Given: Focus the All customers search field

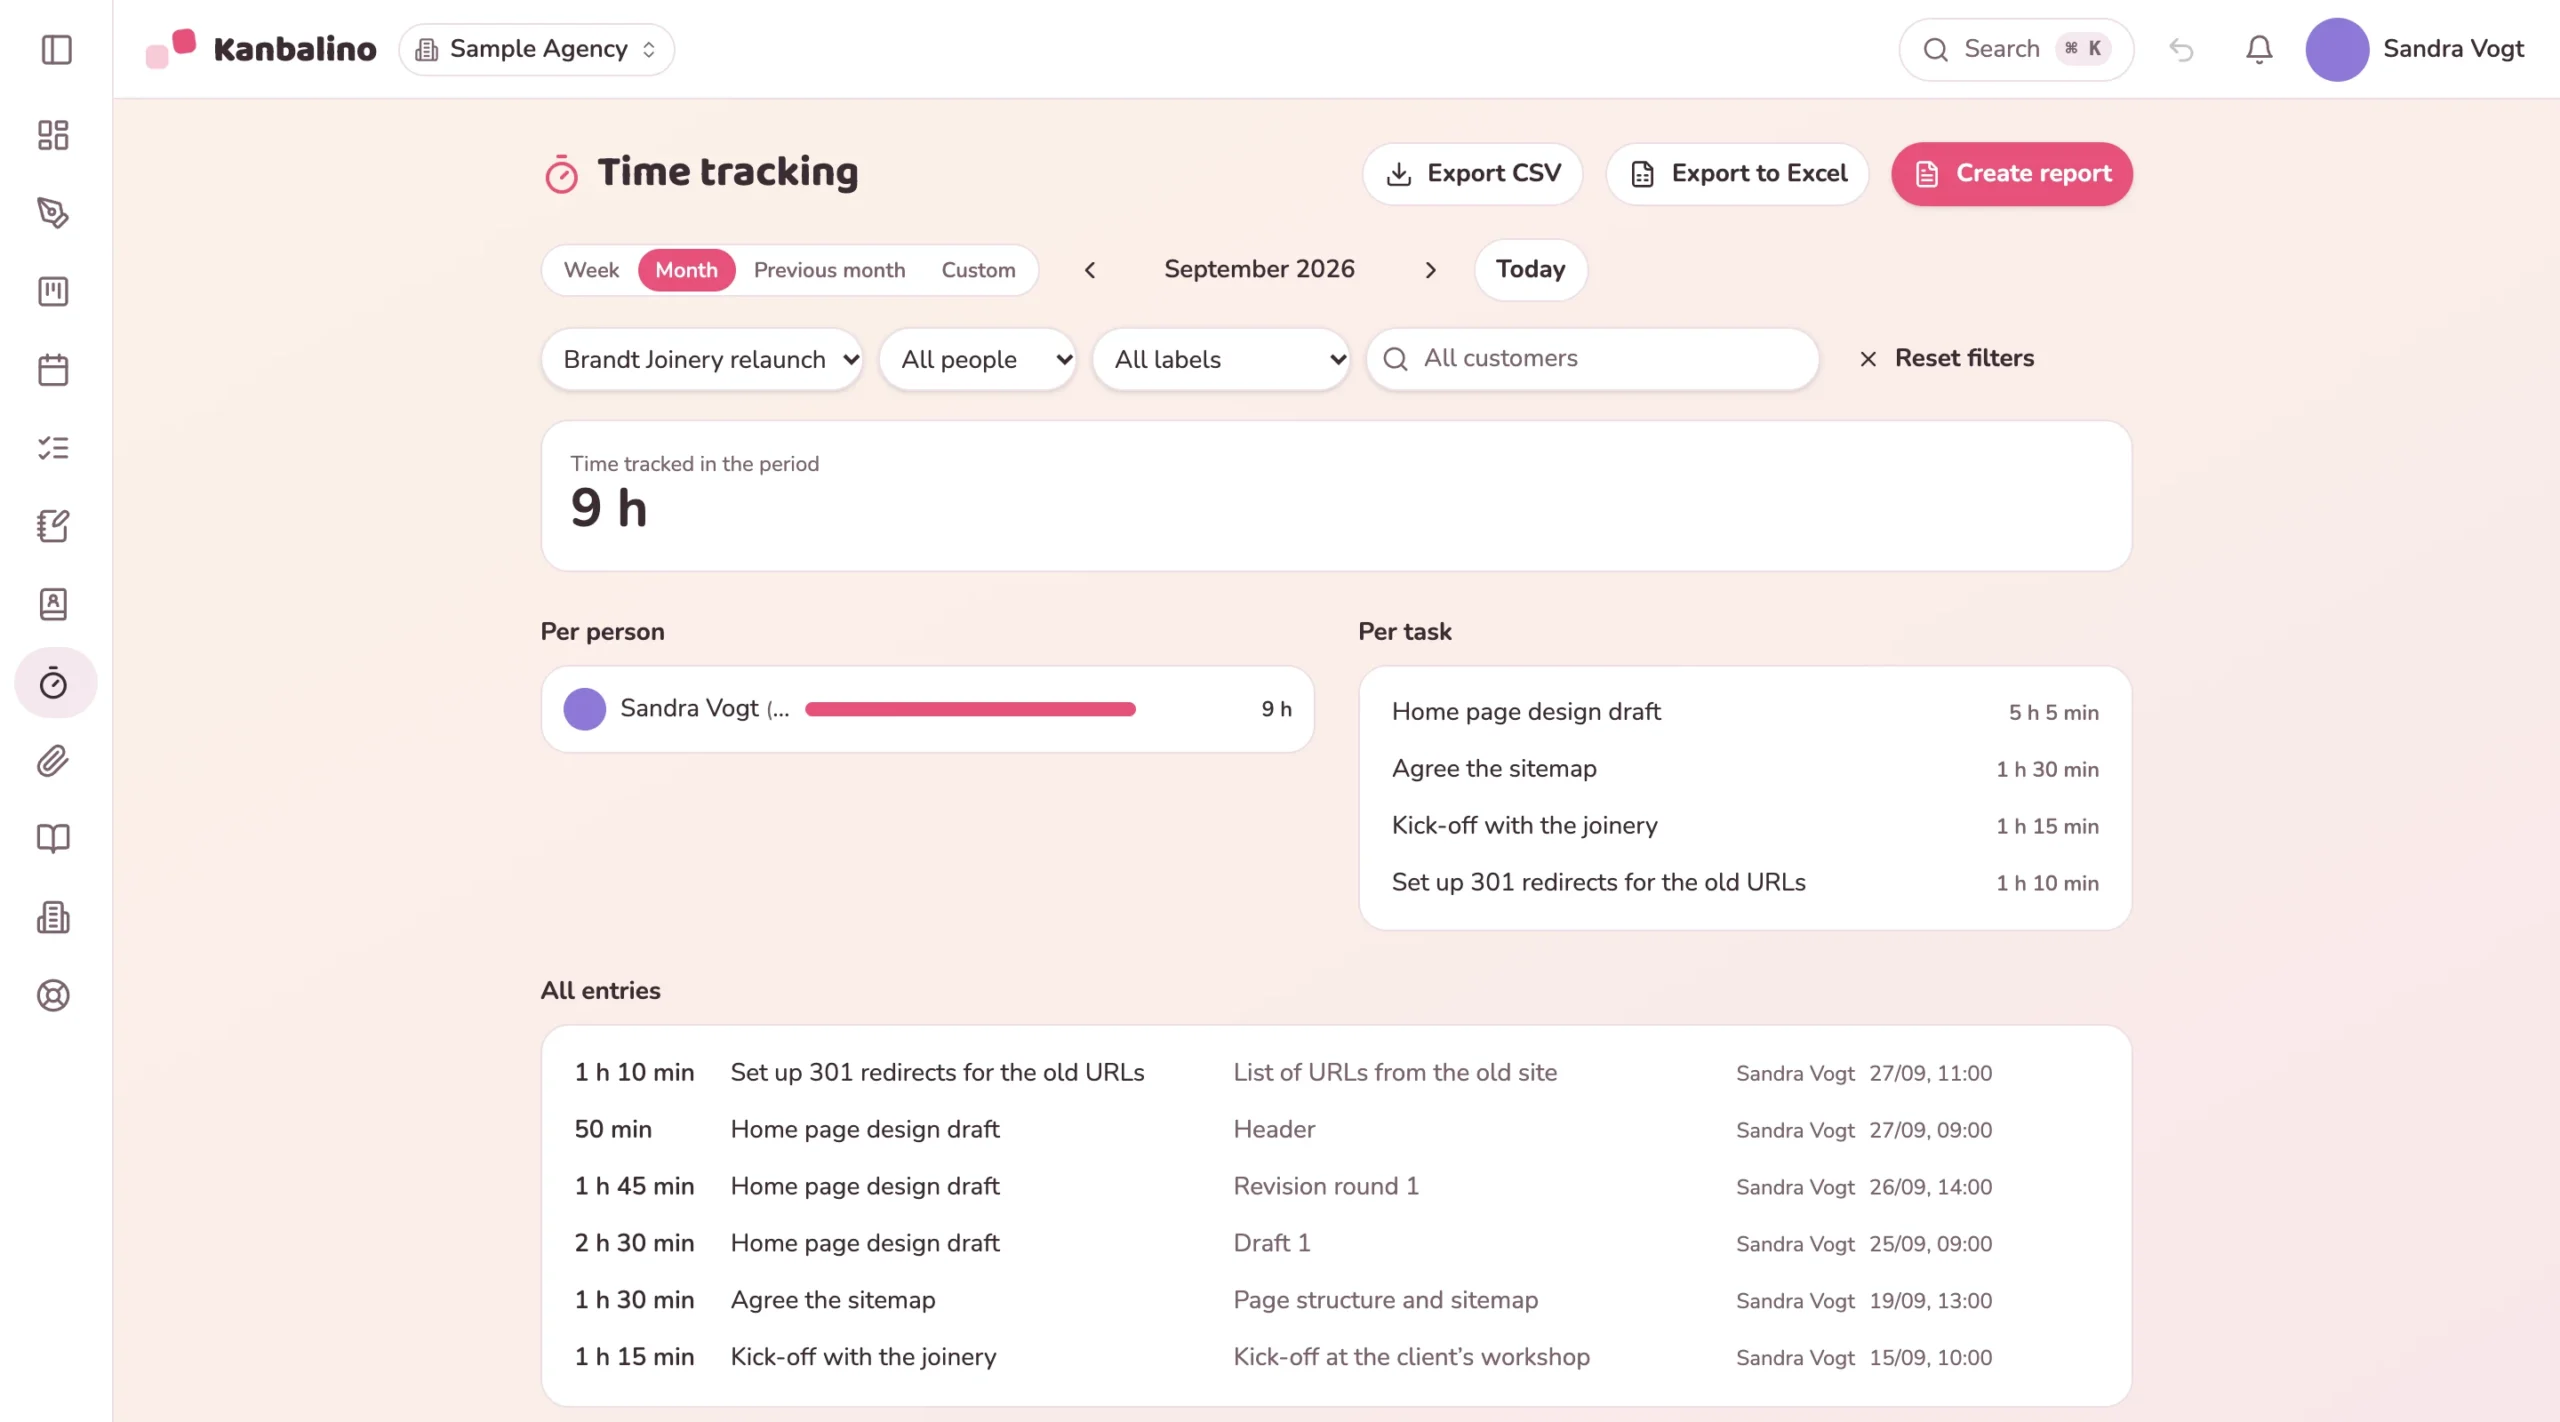Looking at the screenshot, I should 1592,359.
